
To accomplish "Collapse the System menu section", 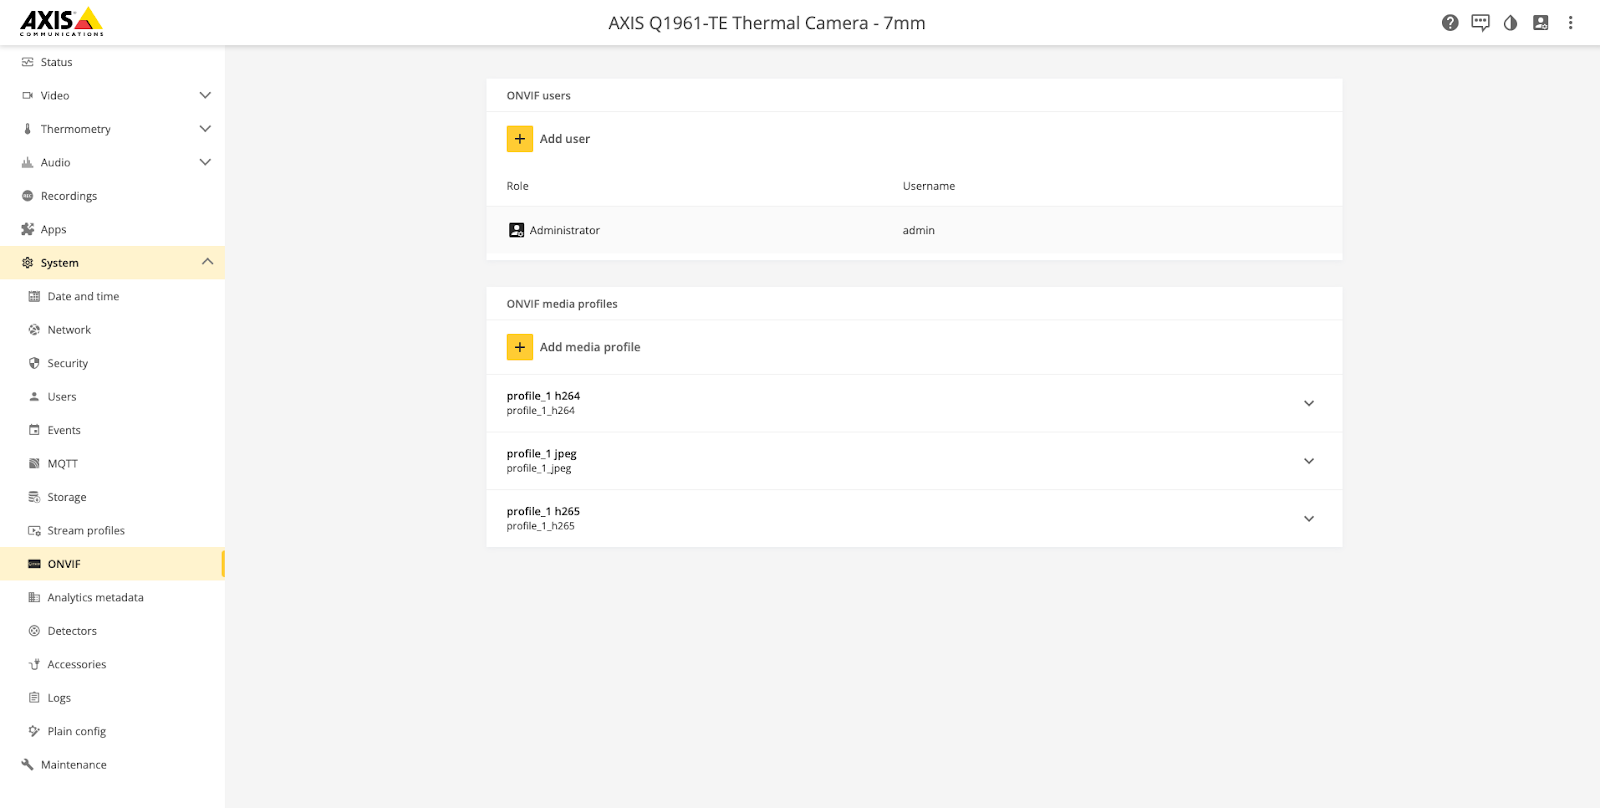I will coord(207,262).
